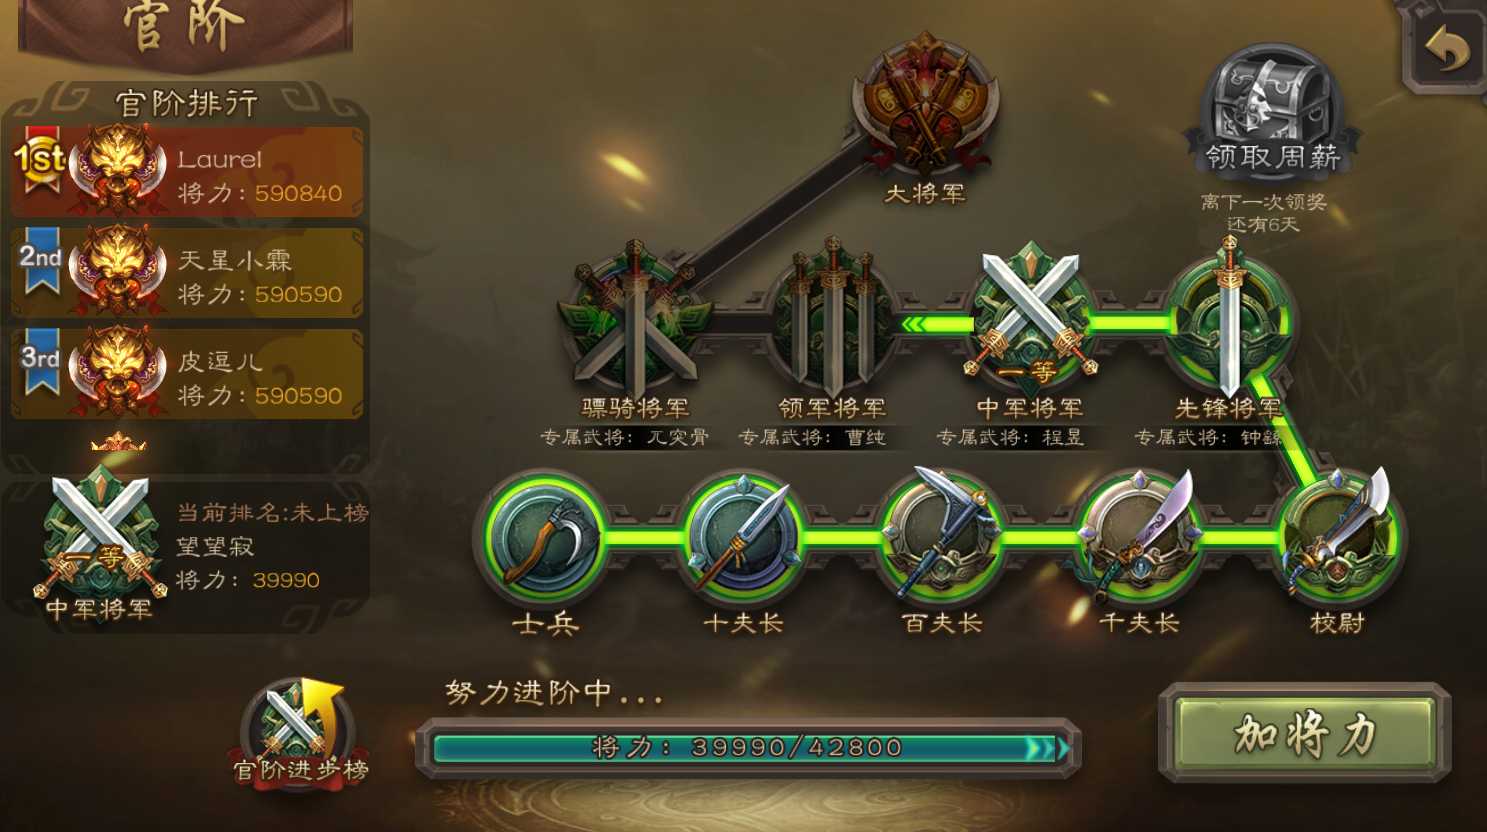Click the 将力 39990/42800 progress bar
1487x832 pixels.
pyautogui.click(x=748, y=748)
